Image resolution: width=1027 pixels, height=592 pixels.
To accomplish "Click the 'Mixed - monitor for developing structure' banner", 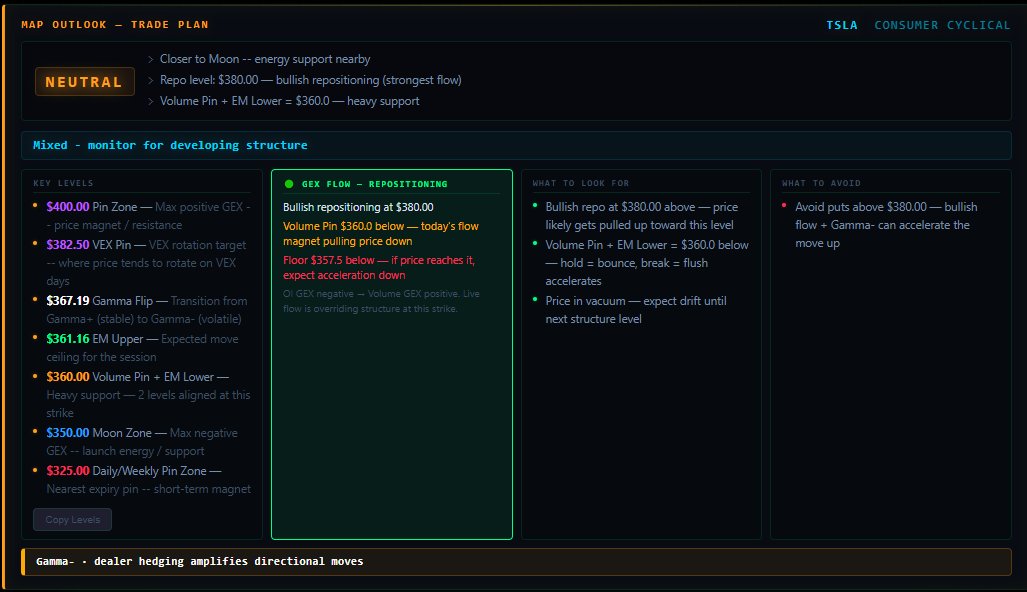I will pyautogui.click(x=516, y=145).
